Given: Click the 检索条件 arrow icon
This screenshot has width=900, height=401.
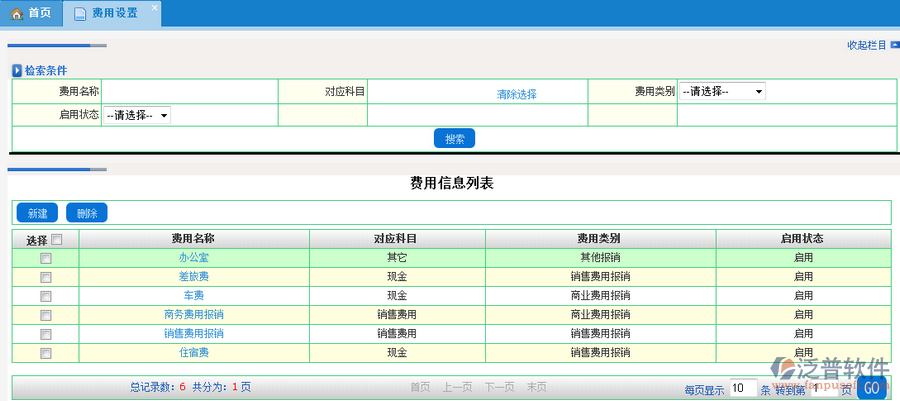Looking at the screenshot, I should pyautogui.click(x=17, y=71).
